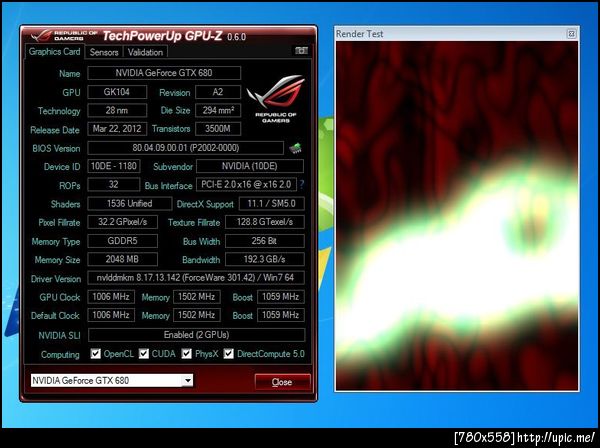Click the GPU Clock row Boost value 1059 MHz
The width and height of the screenshot is (600, 448).
click(x=281, y=296)
